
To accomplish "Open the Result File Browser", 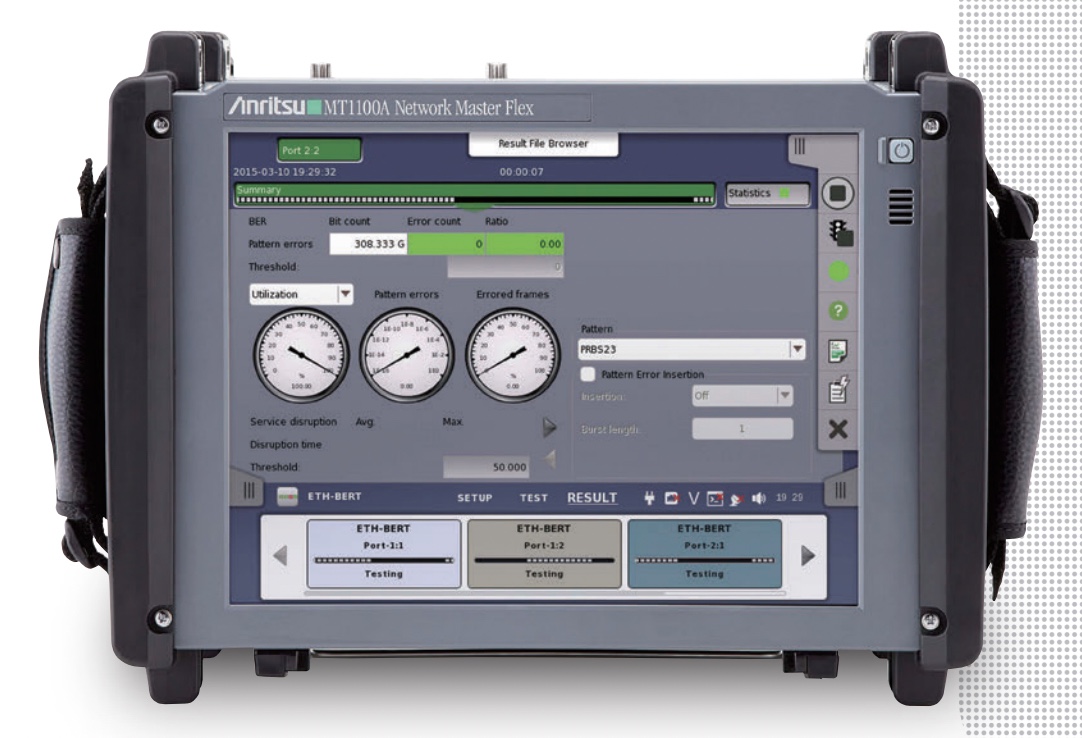I will coord(543,144).
